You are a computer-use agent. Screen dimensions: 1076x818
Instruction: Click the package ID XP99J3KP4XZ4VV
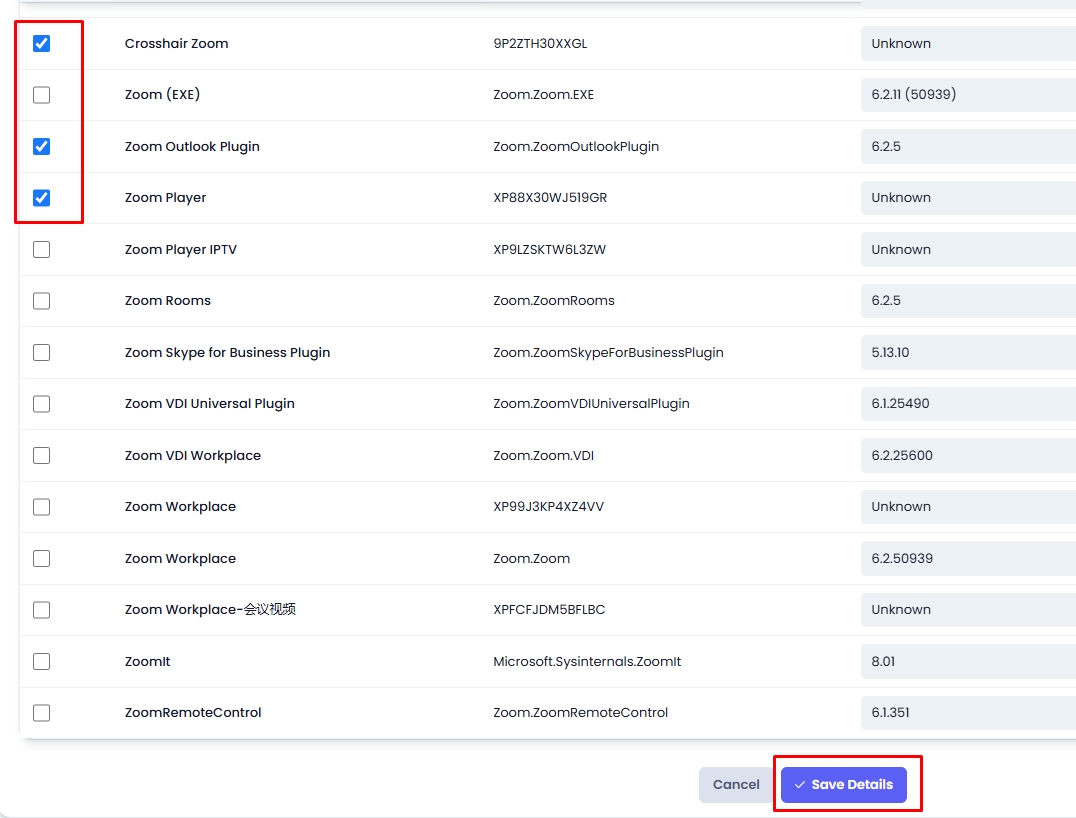pos(548,506)
